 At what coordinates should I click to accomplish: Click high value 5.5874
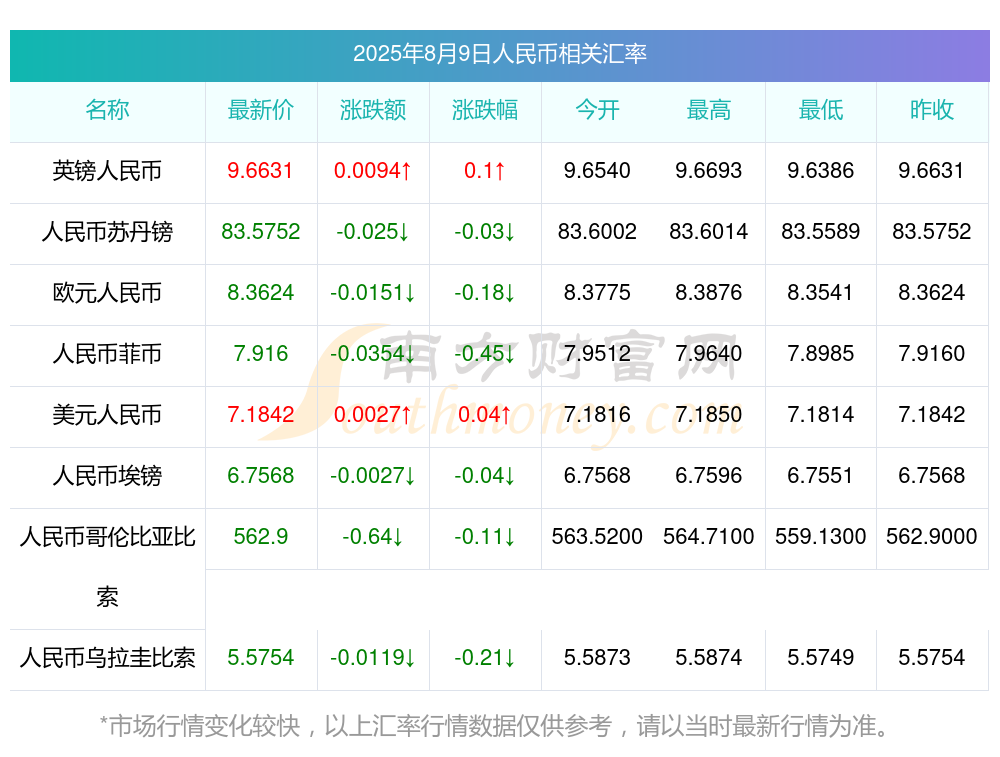(x=709, y=658)
